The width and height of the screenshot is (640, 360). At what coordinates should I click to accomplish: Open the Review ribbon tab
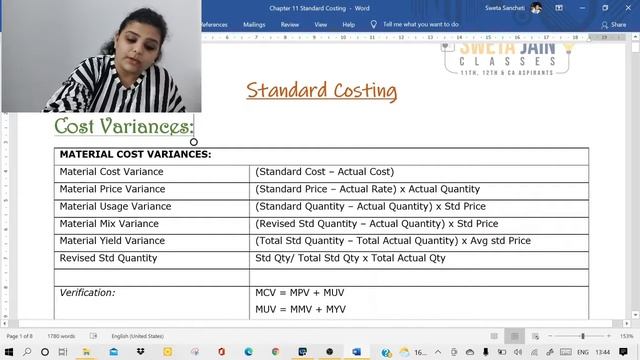[289, 24]
